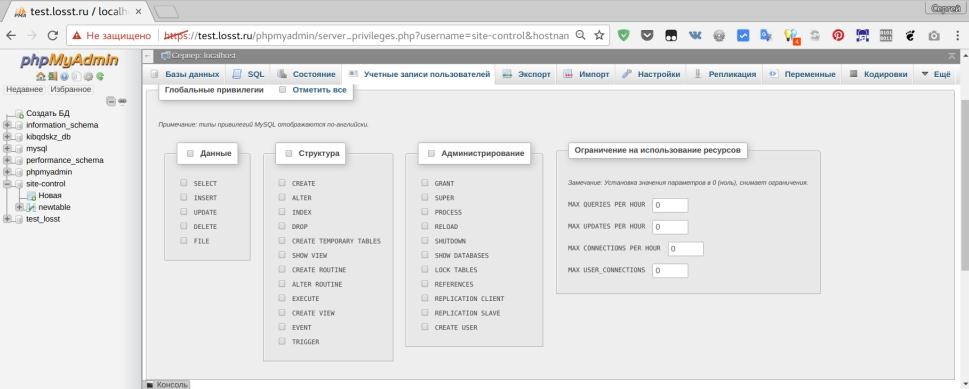Click the MAX QUERIES PER HOUR field

click(670, 205)
